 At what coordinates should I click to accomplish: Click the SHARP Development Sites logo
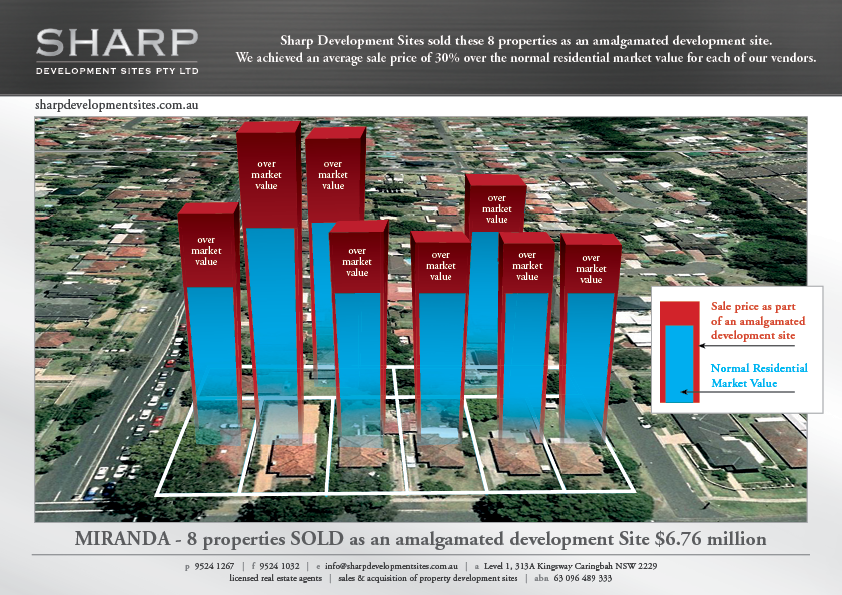click(x=116, y=50)
